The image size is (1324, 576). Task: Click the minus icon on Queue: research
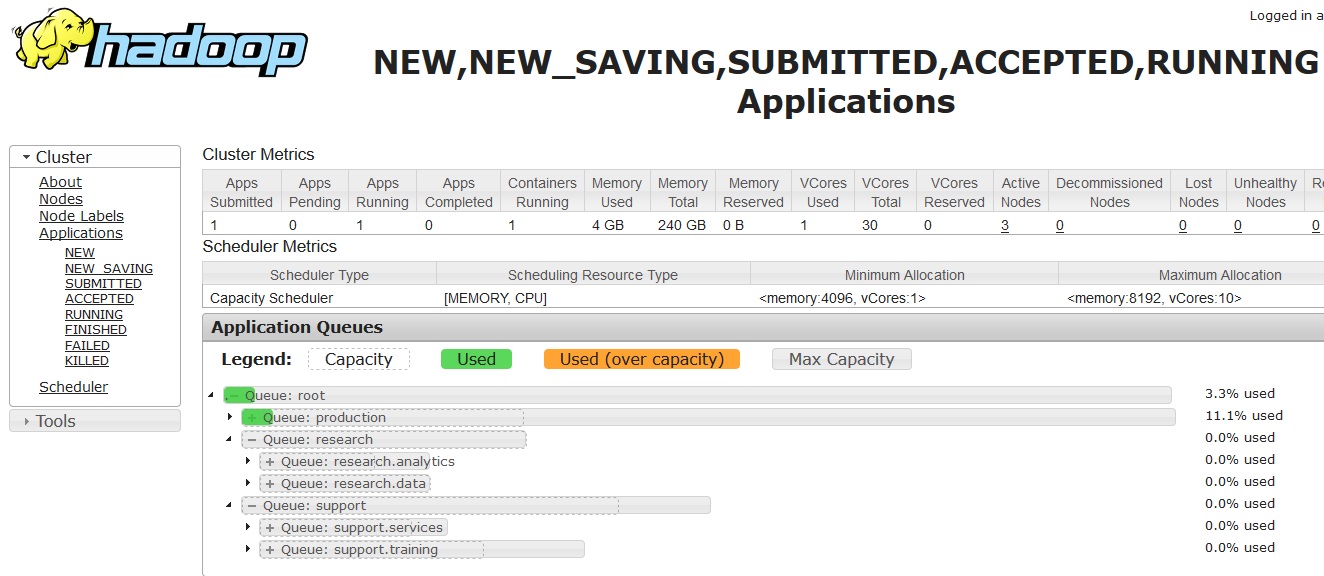click(x=252, y=439)
